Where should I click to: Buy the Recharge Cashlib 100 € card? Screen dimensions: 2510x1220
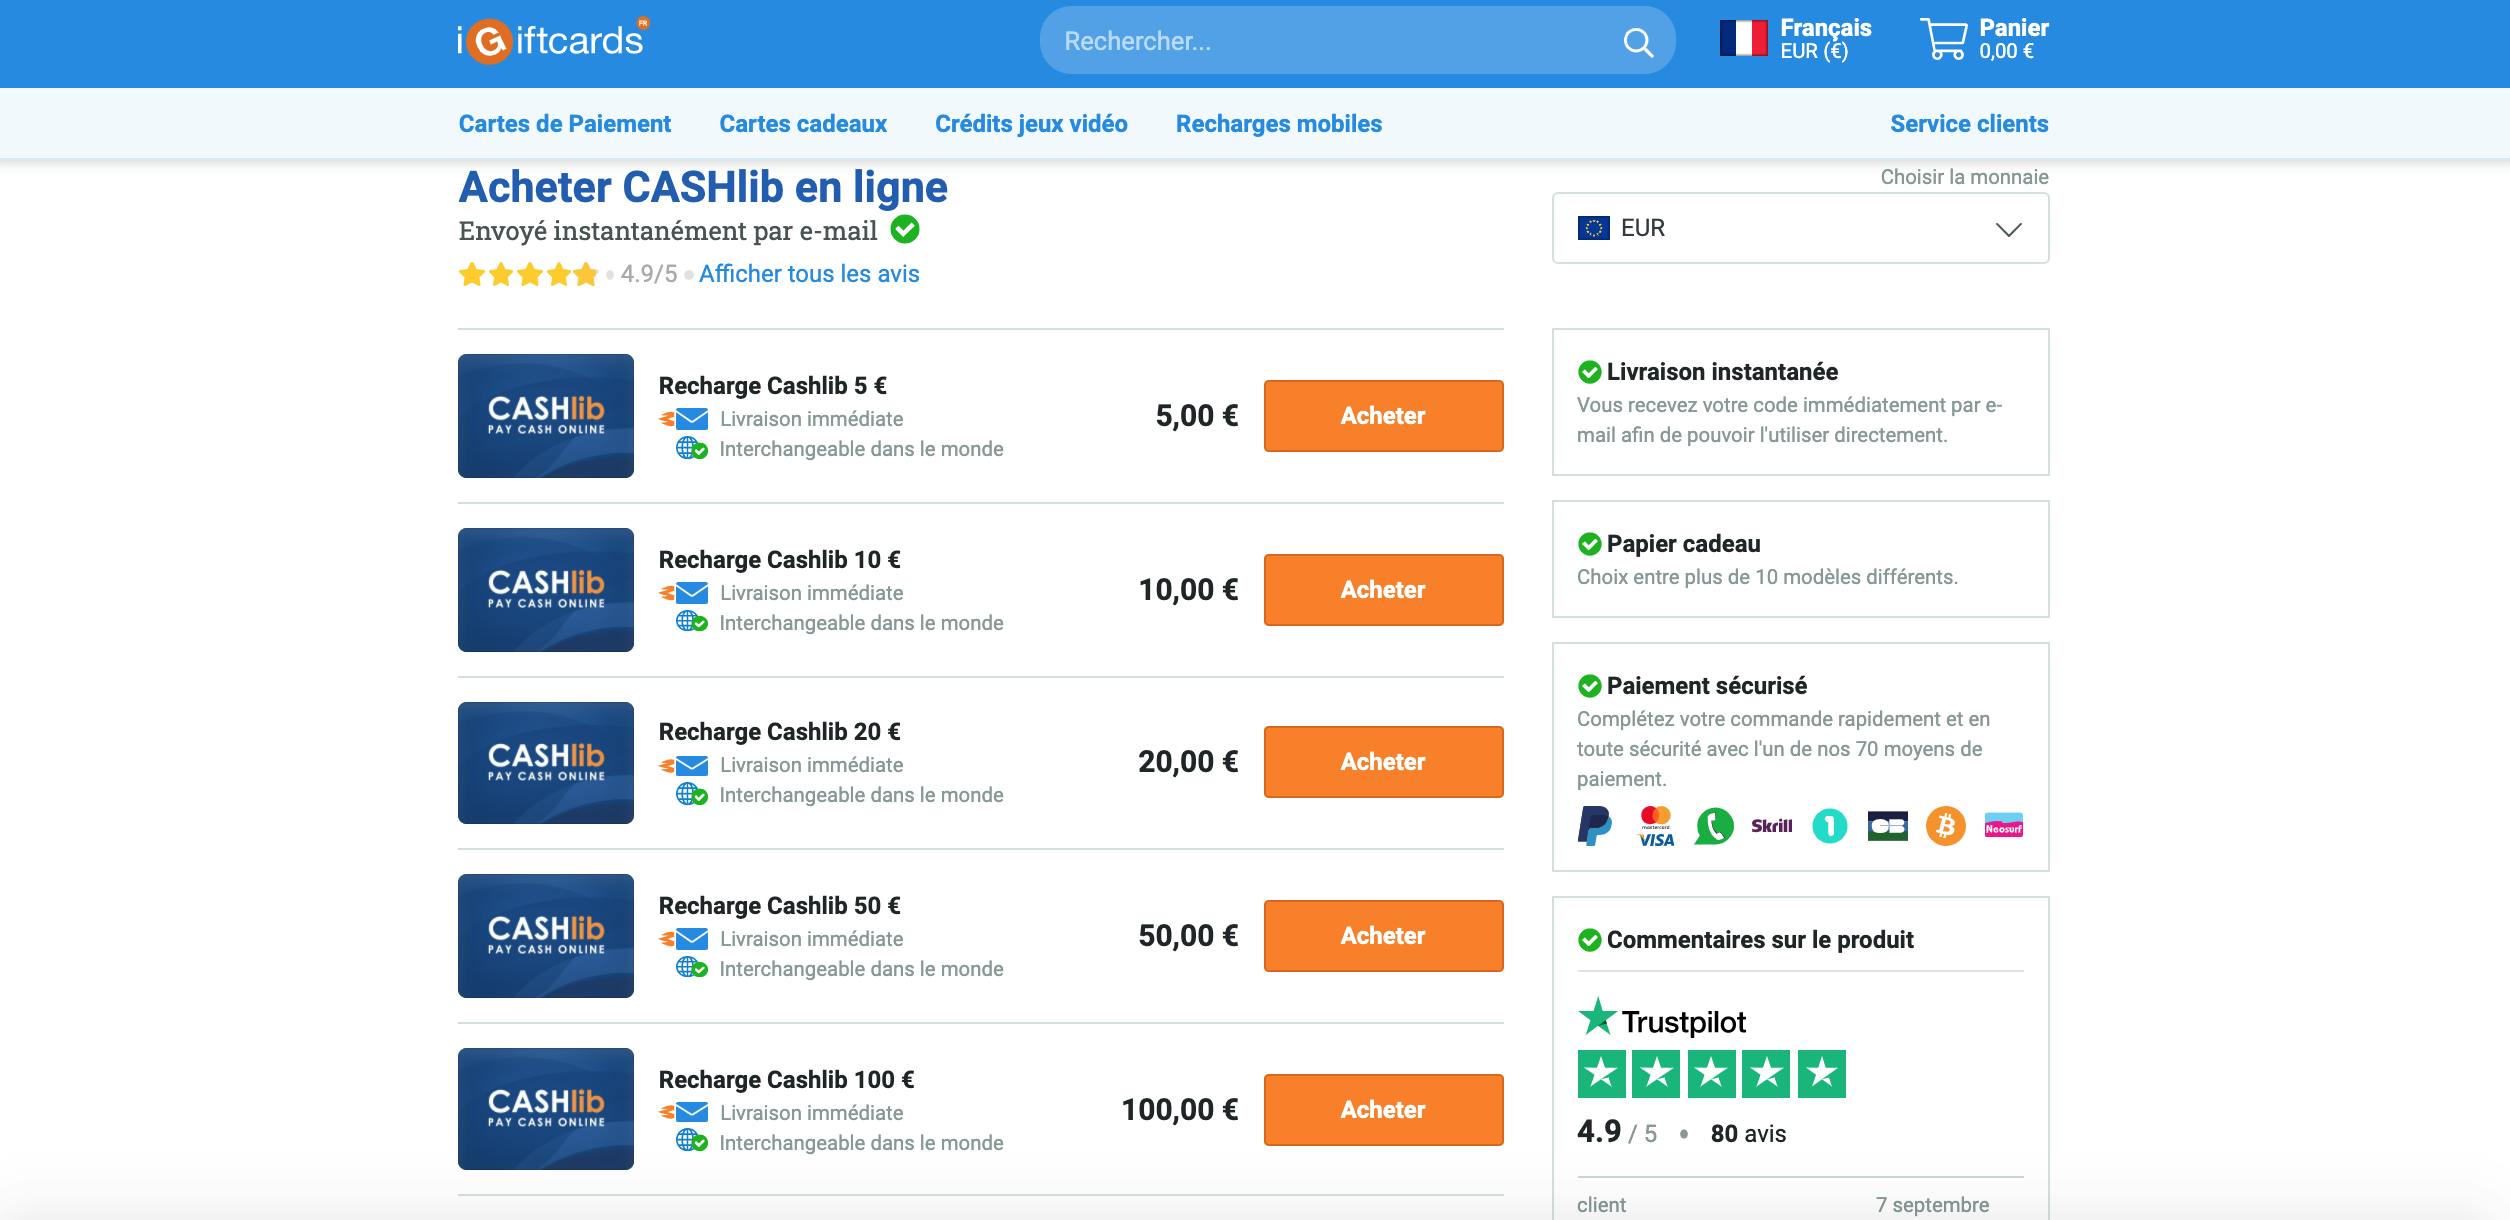pos(1383,1110)
